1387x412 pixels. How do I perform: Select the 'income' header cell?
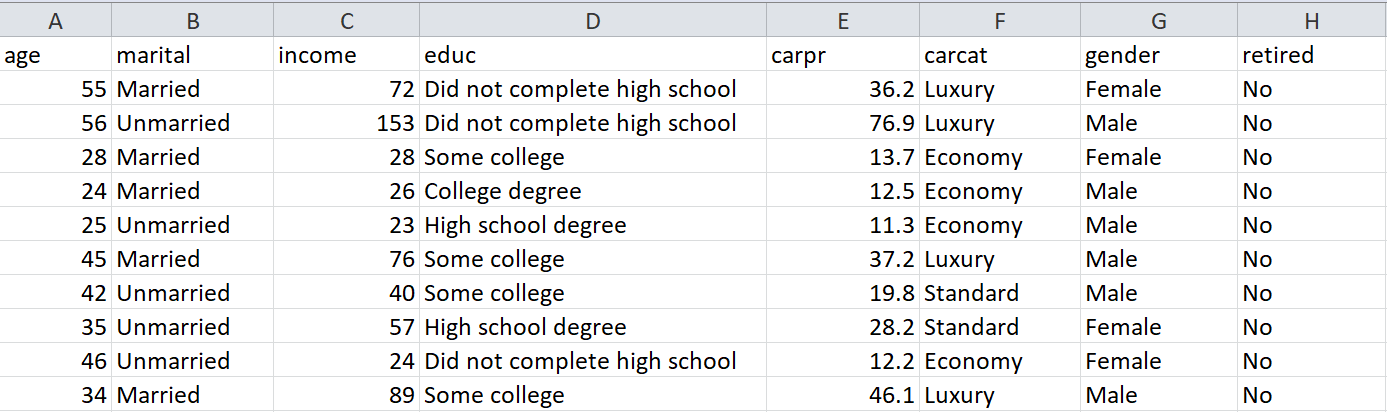click(x=346, y=55)
